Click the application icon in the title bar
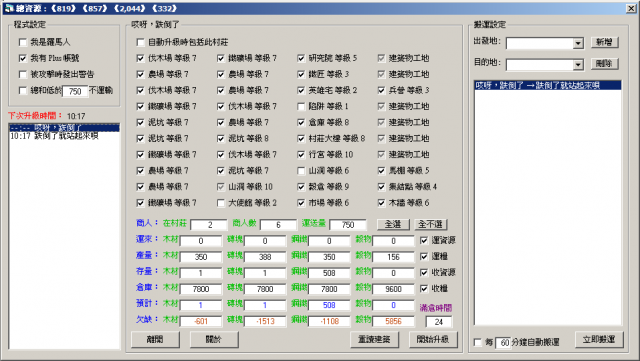640x361 pixels. tap(9, 8)
